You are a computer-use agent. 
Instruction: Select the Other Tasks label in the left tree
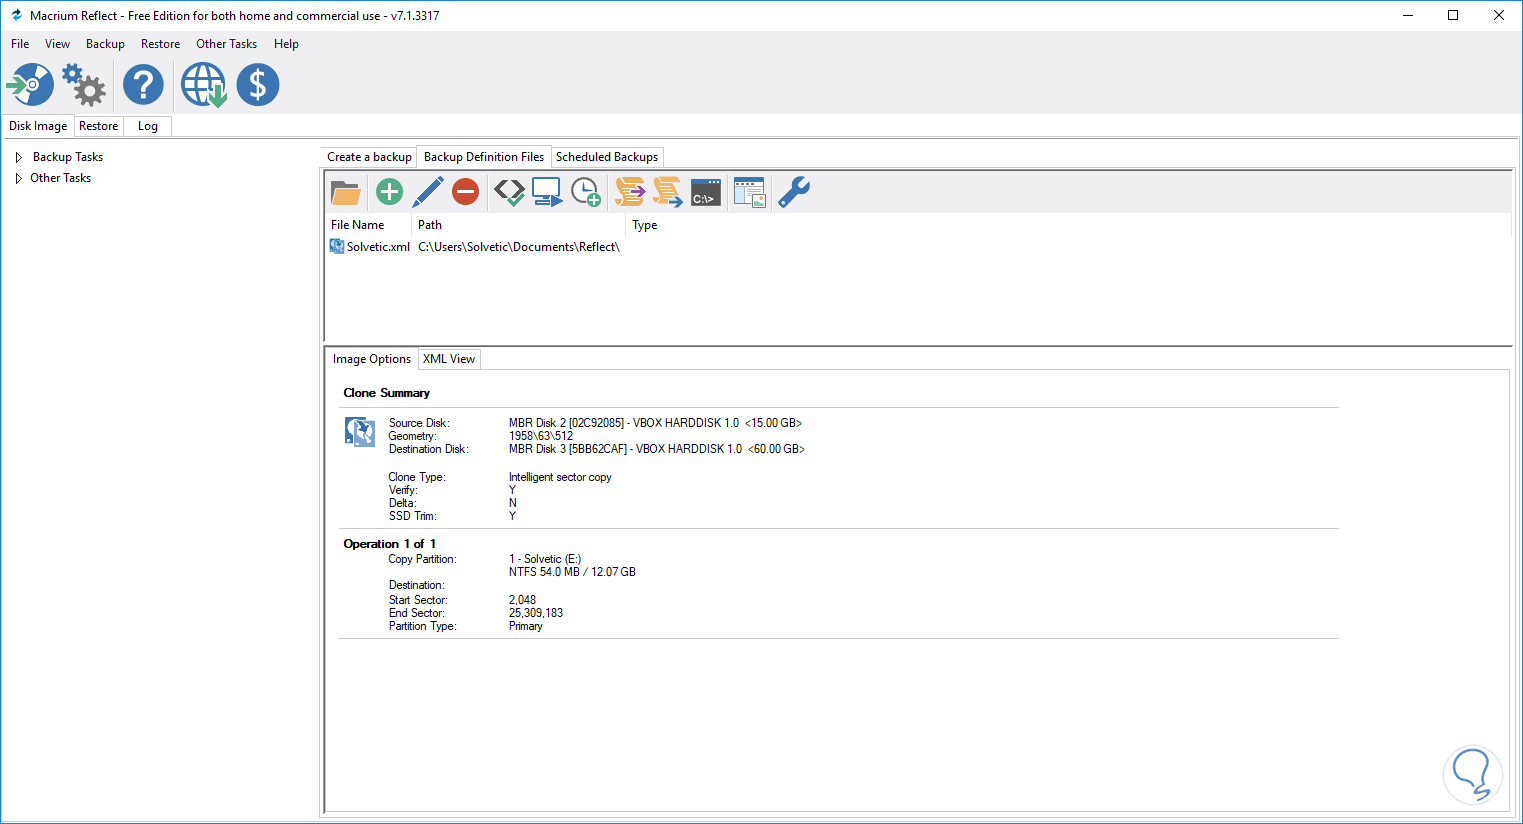pyautogui.click(x=61, y=178)
